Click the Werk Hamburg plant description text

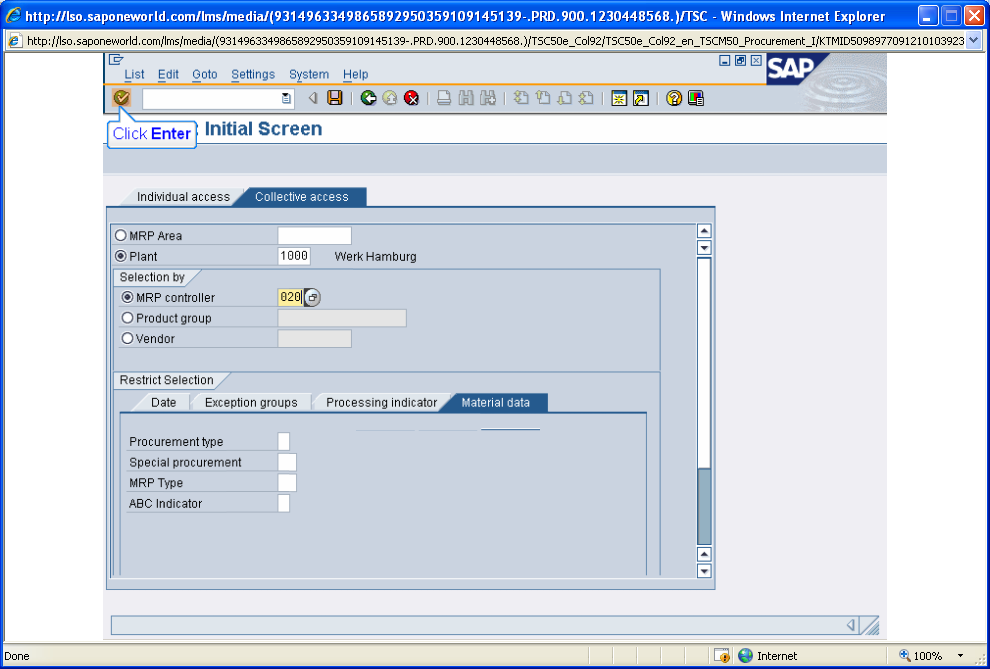[376, 257]
